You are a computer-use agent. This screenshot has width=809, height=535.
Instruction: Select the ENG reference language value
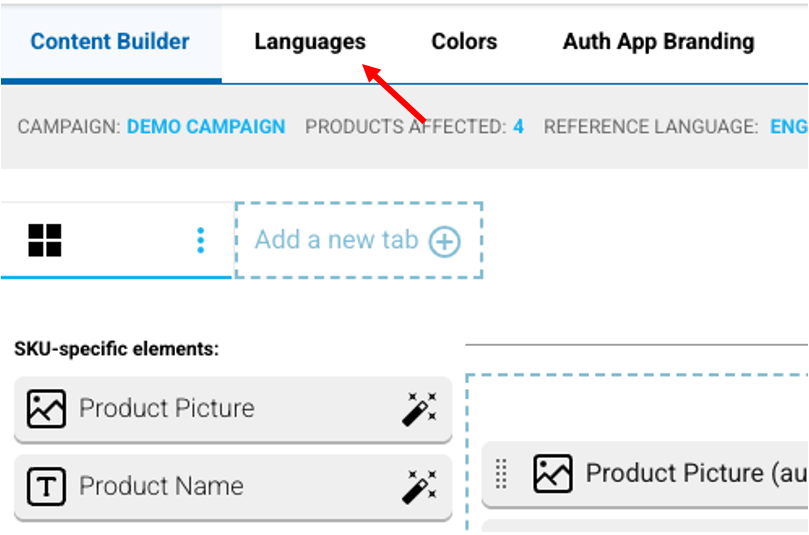pyautogui.click(x=789, y=127)
